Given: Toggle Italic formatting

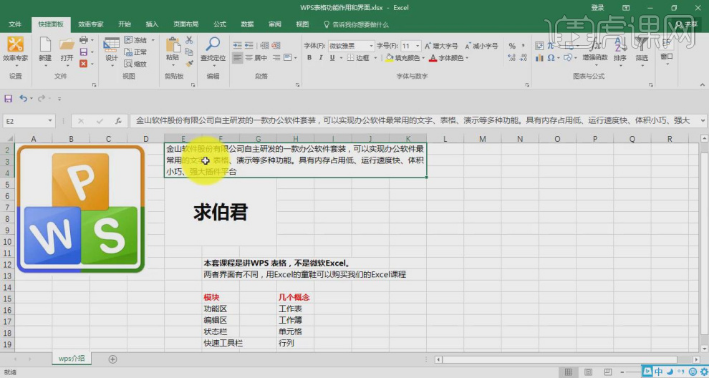Looking at the screenshot, I should 321,58.
